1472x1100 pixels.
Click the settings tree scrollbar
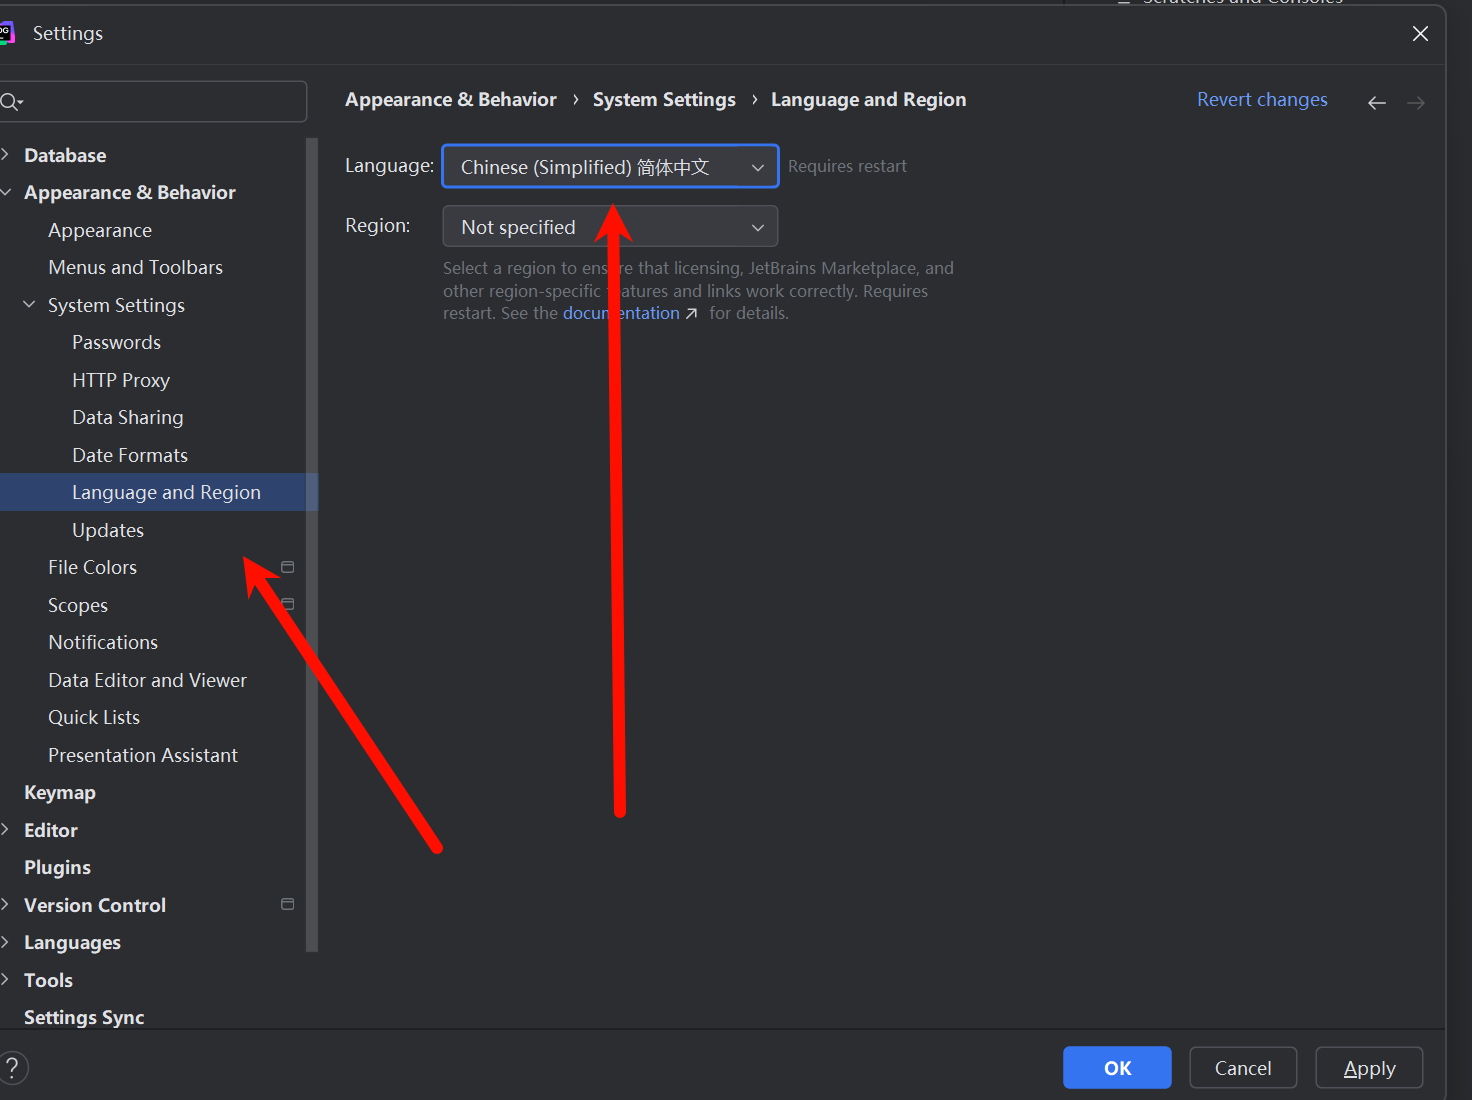click(312, 545)
